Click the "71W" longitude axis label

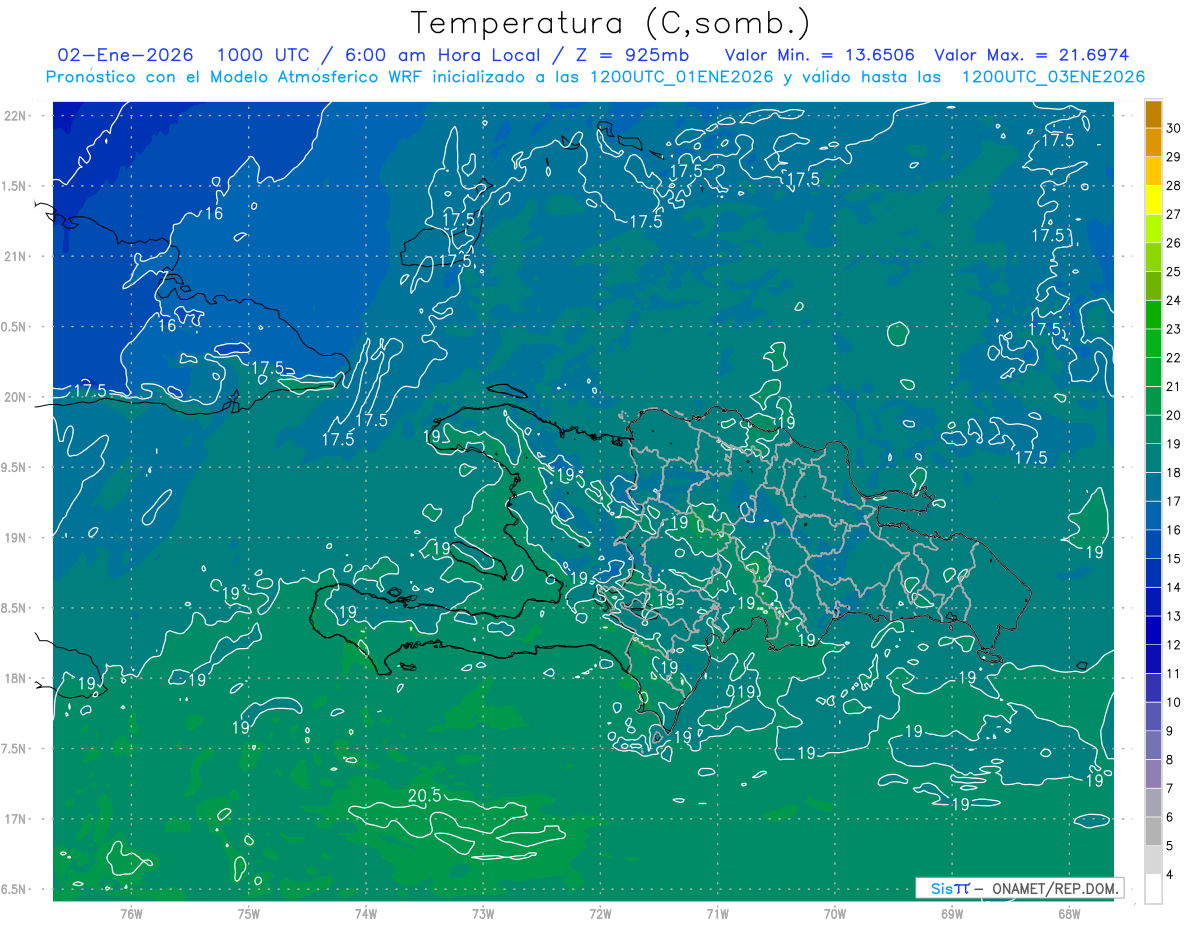coord(717,912)
